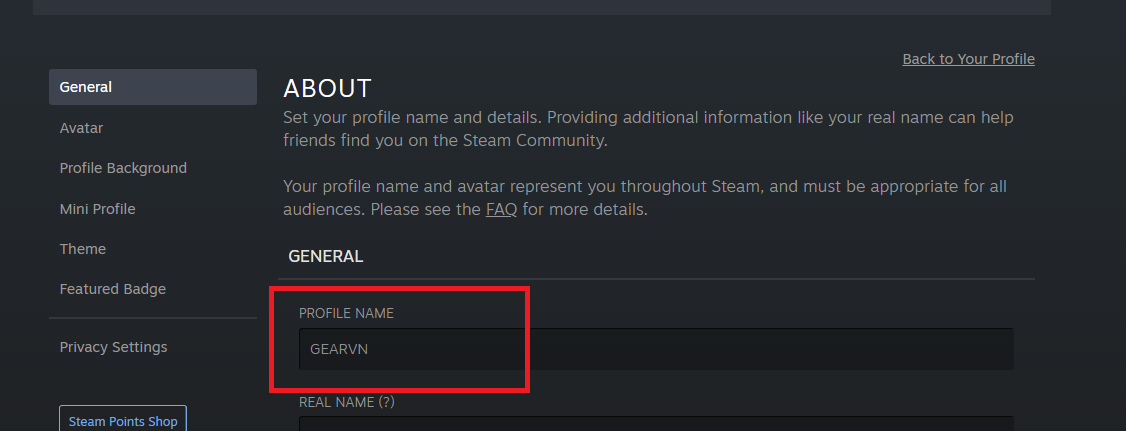The width and height of the screenshot is (1126, 431).
Task: Go to Profile Background settings
Action: (123, 168)
